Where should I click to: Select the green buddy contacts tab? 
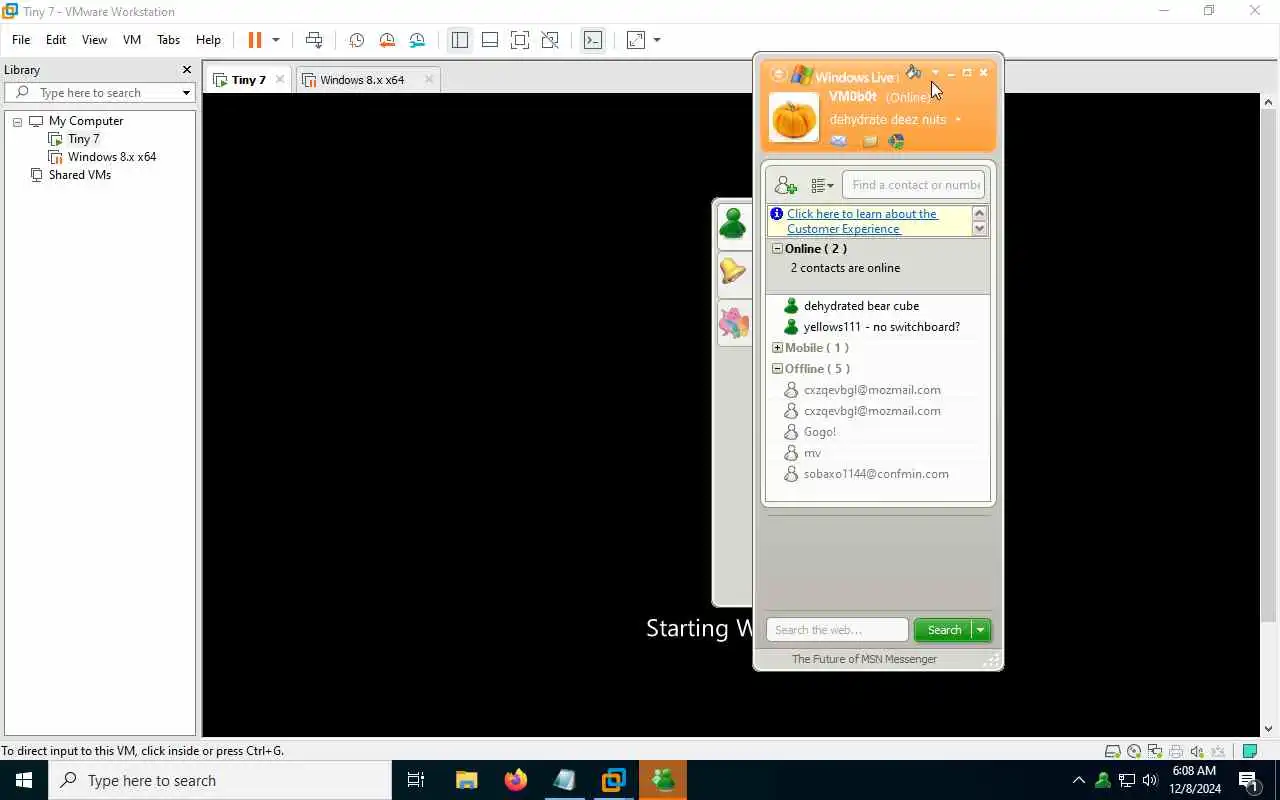733,224
